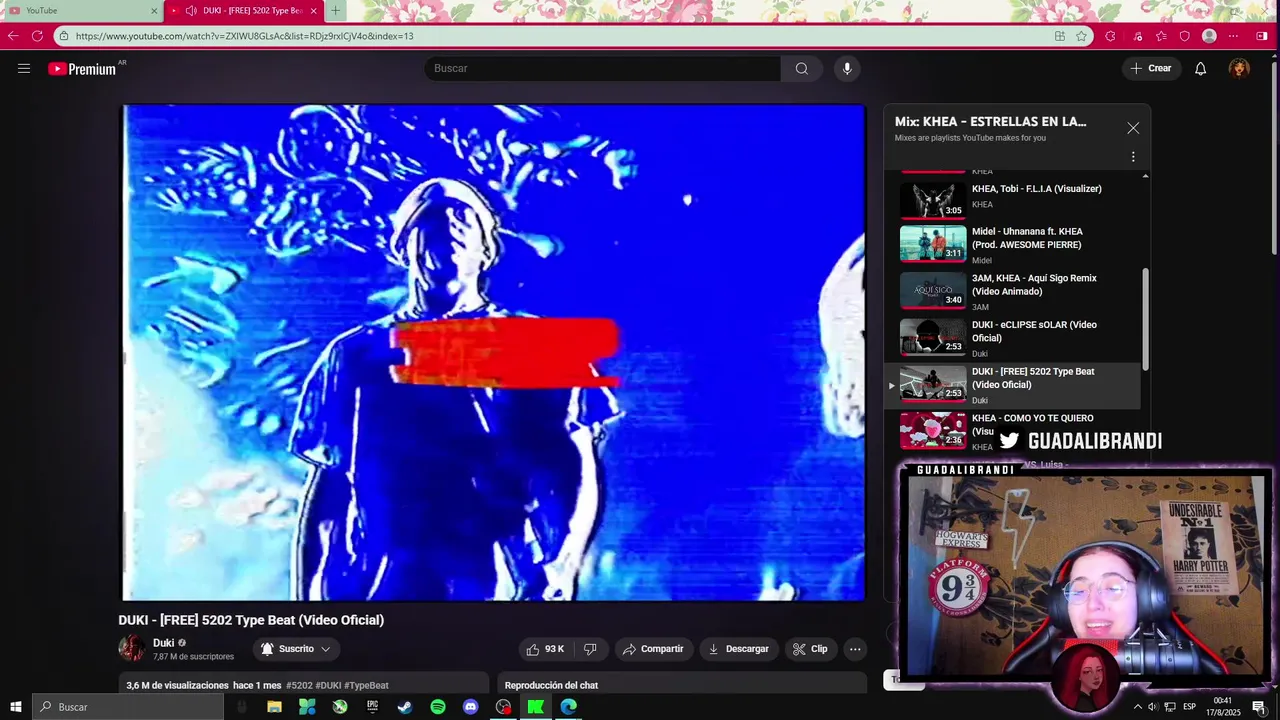Toggle the browser sidebar icon
Image resolution: width=1280 pixels, height=720 pixels.
(1261, 36)
